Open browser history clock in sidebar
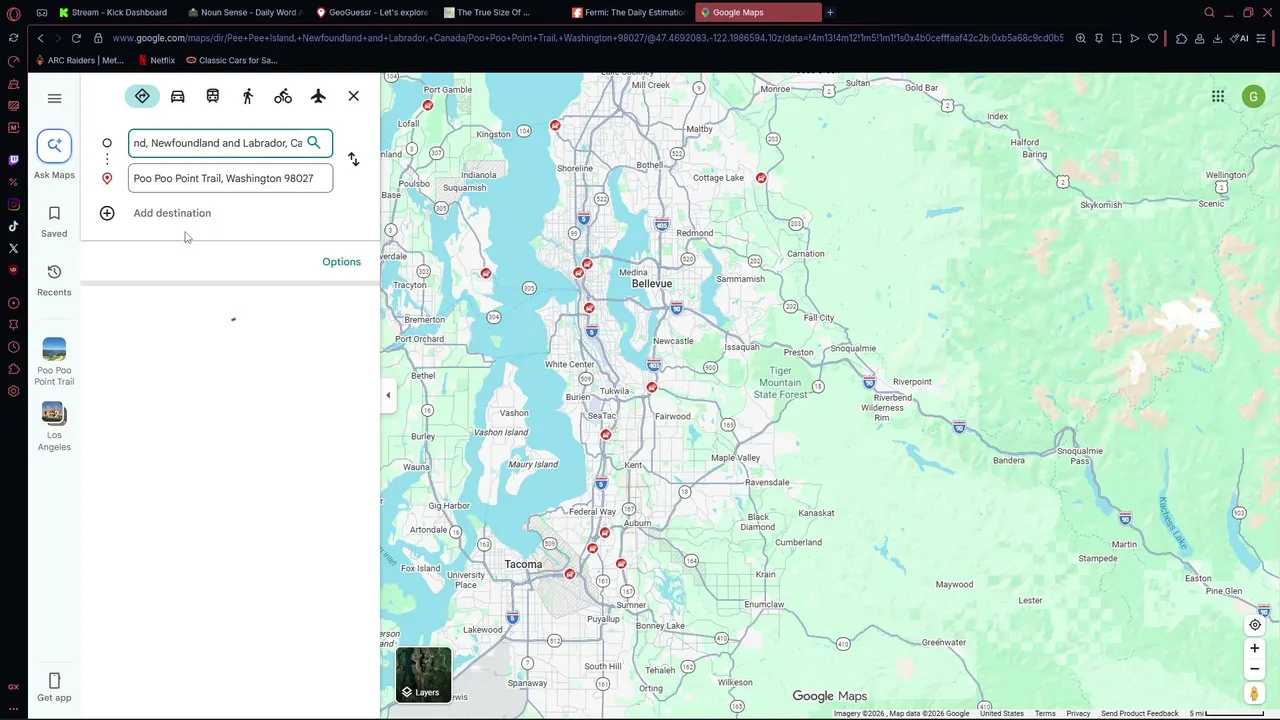Viewport: 1280px width, 720px height. [13, 347]
